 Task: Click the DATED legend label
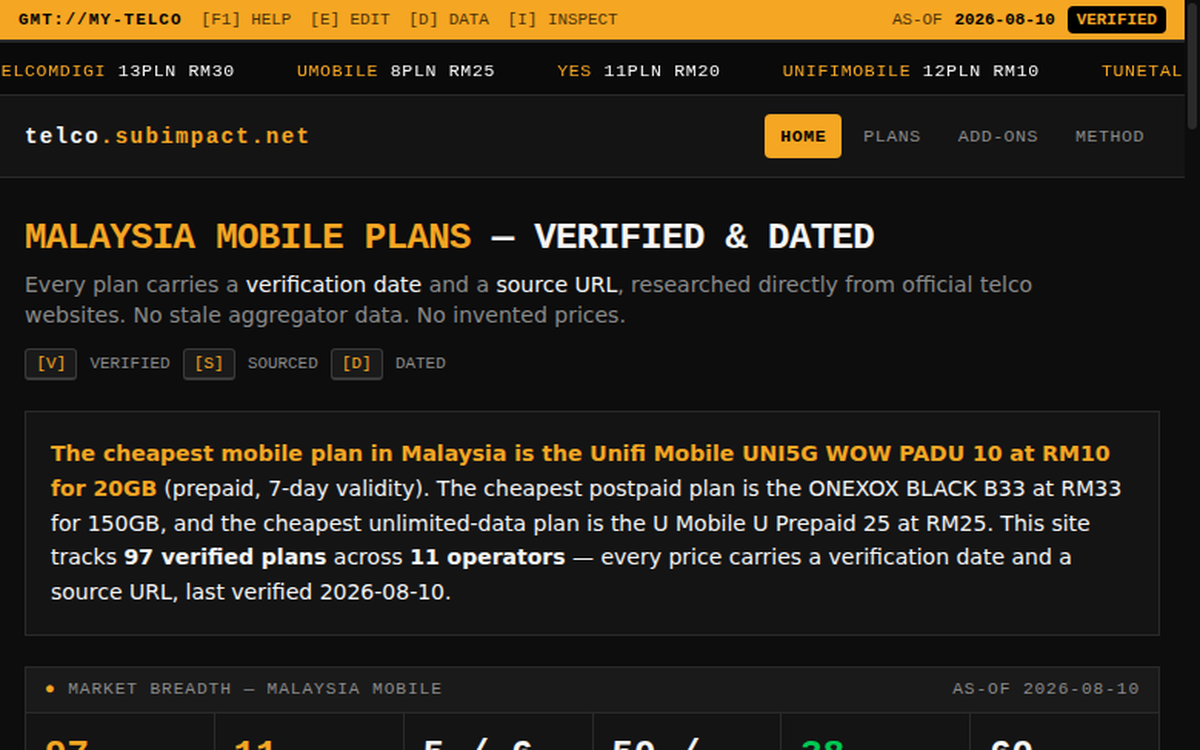pyautogui.click(x=420, y=363)
